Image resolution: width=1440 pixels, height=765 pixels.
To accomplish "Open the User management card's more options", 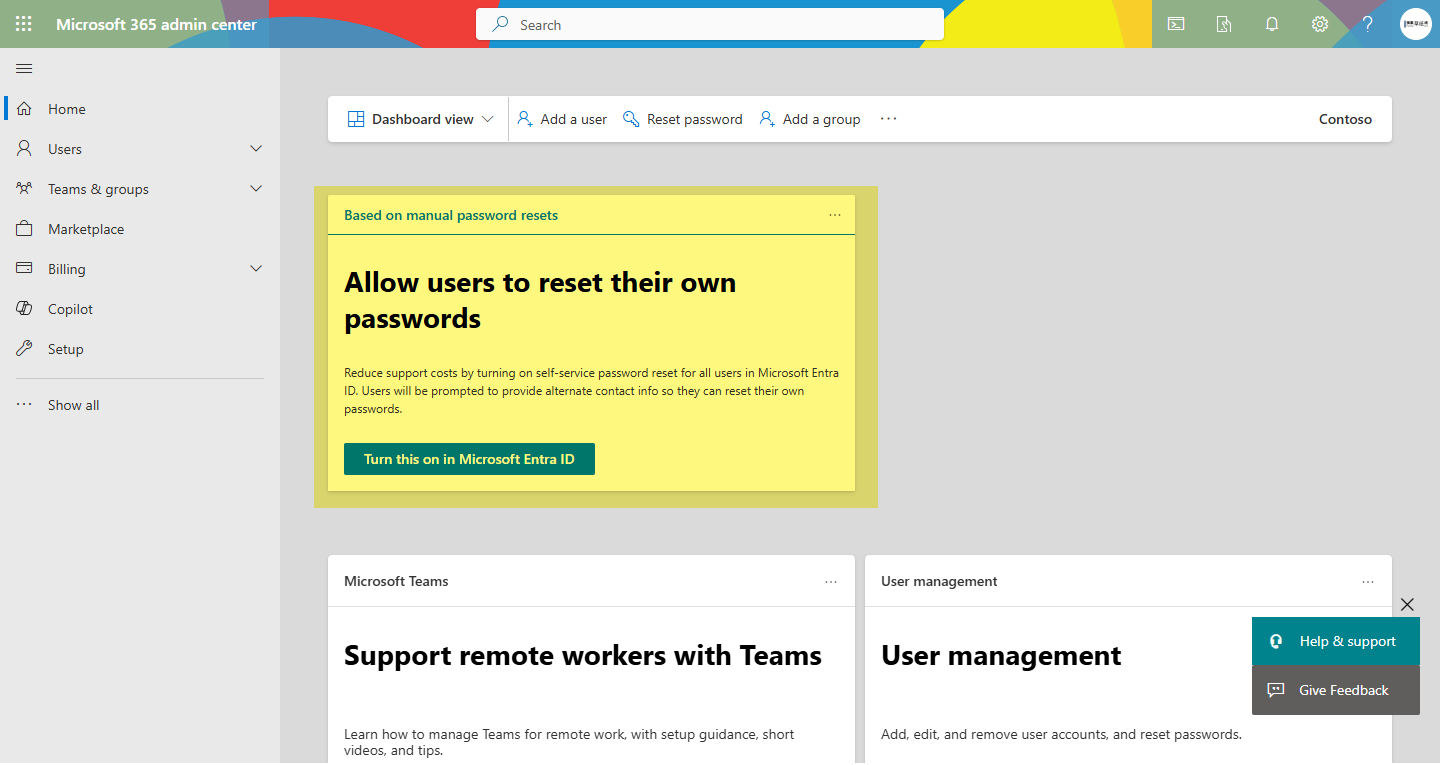I will click(1368, 581).
